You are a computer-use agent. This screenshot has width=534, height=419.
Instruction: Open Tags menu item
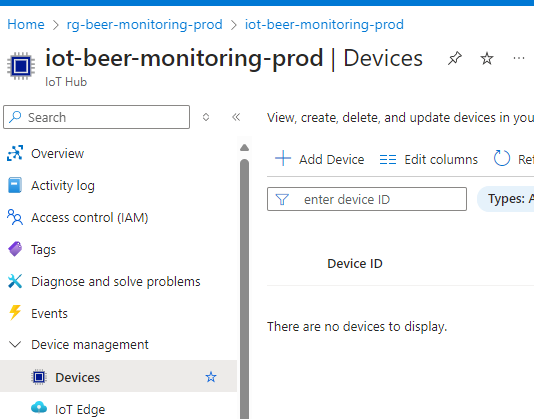click(x=43, y=249)
